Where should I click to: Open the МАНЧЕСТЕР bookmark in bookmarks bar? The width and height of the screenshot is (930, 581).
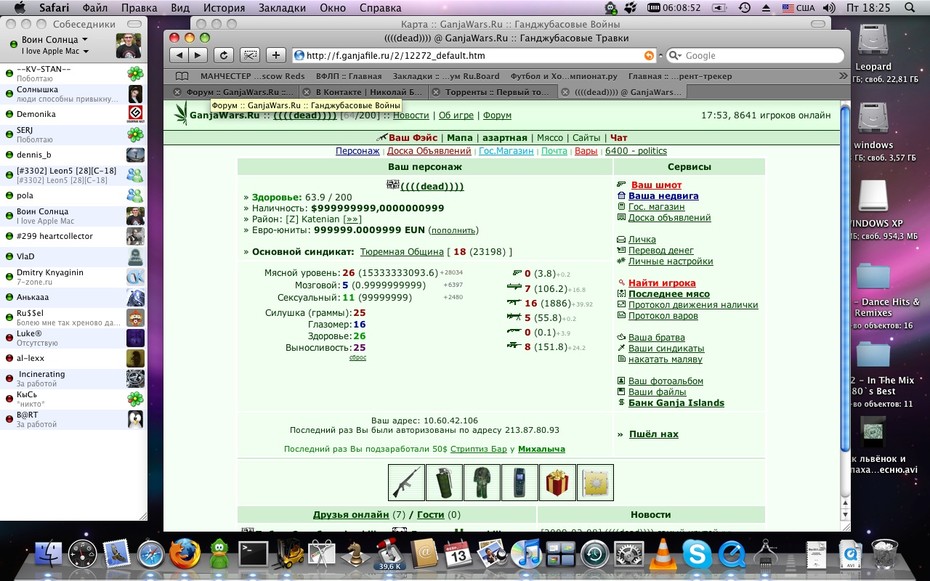point(252,76)
